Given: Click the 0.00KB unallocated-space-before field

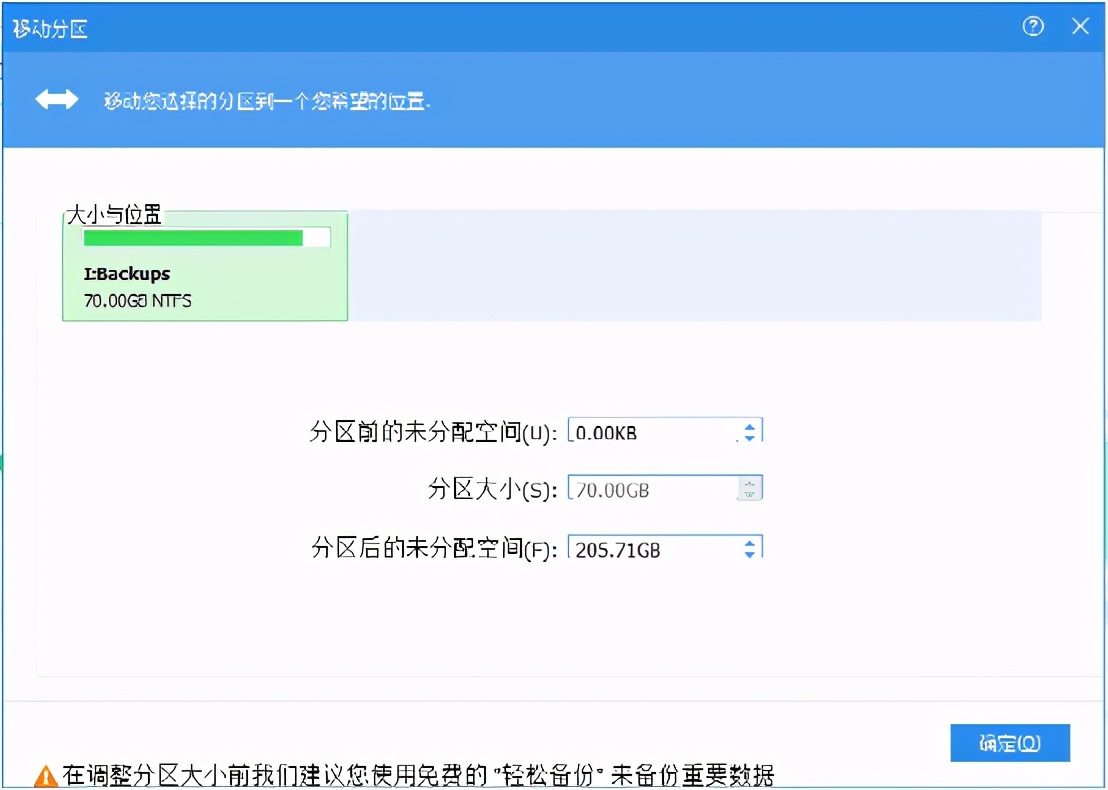Looking at the screenshot, I should pos(650,430).
